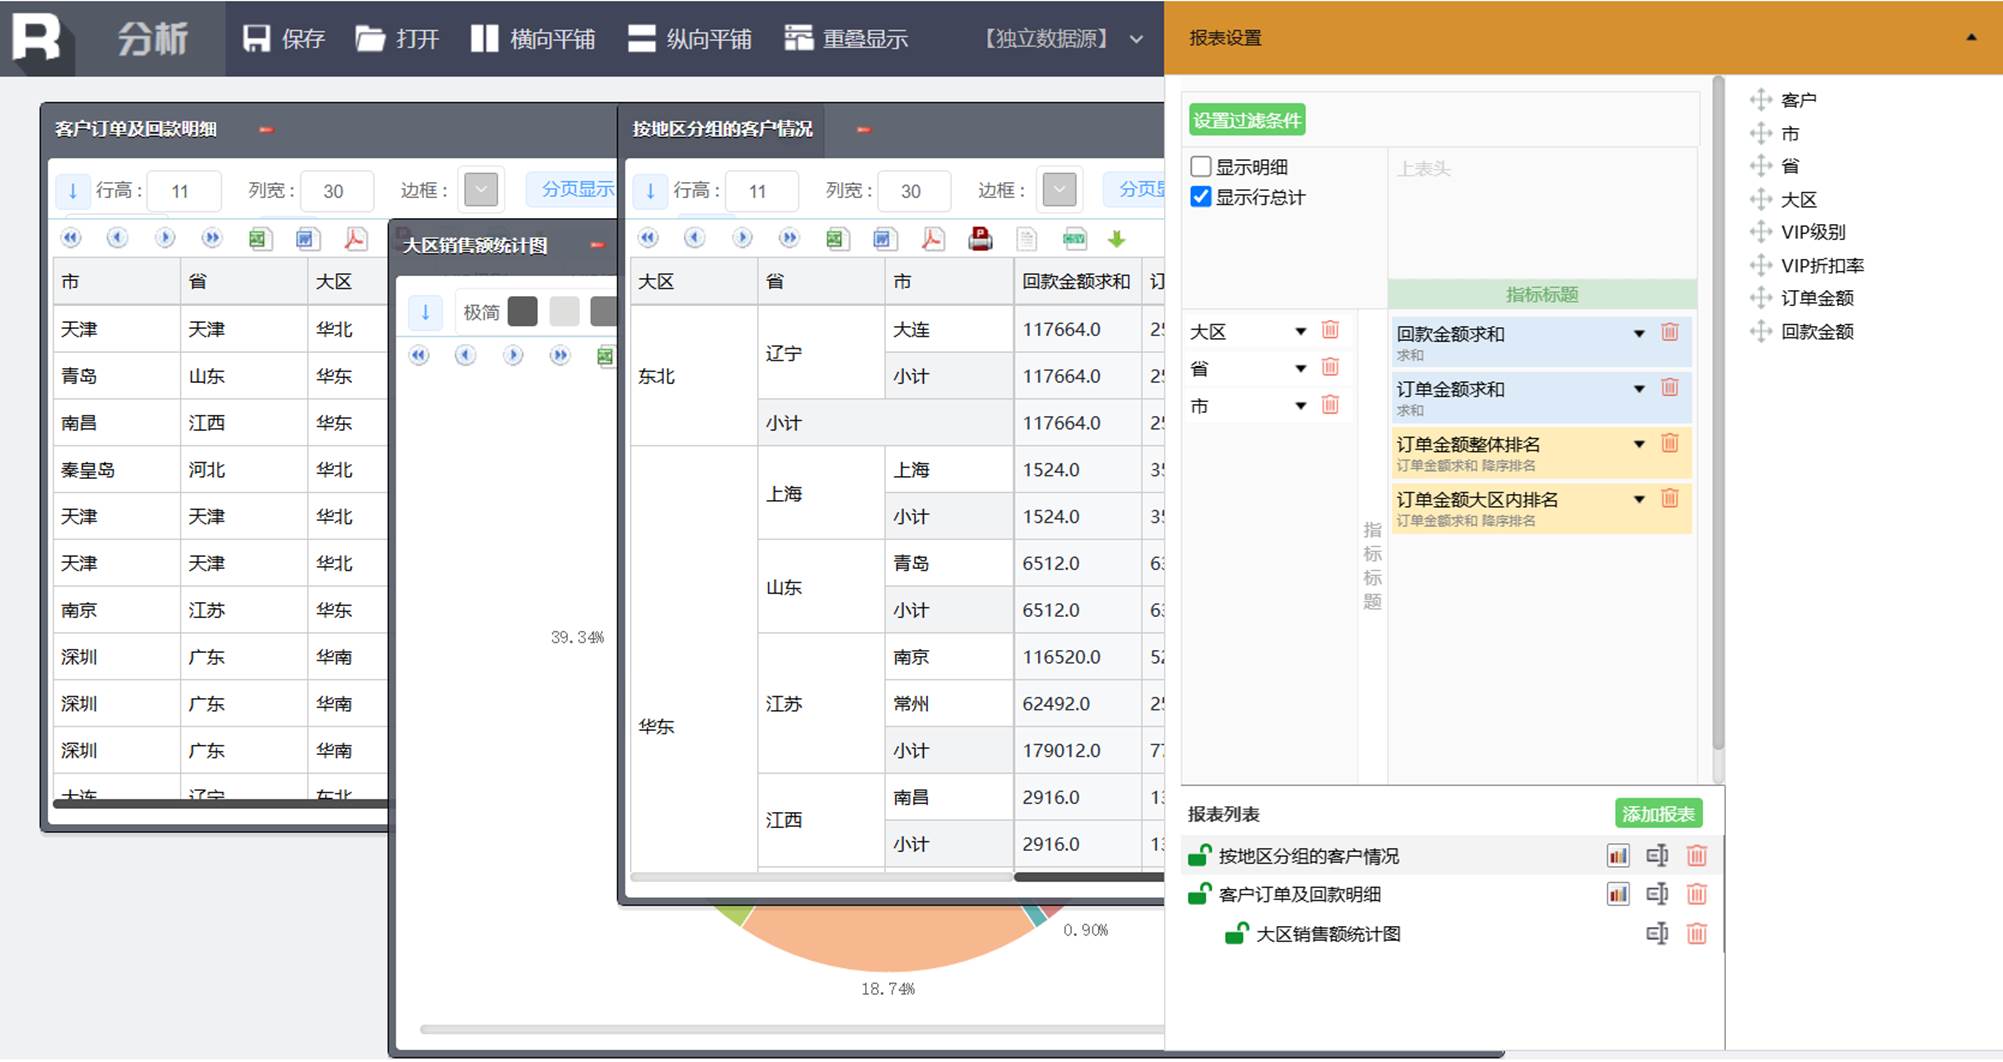This screenshot has width=2003, height=1062.
Task: Toggle lock icon for 大区销售额统计图
Action: click(x=1237, y=934)
